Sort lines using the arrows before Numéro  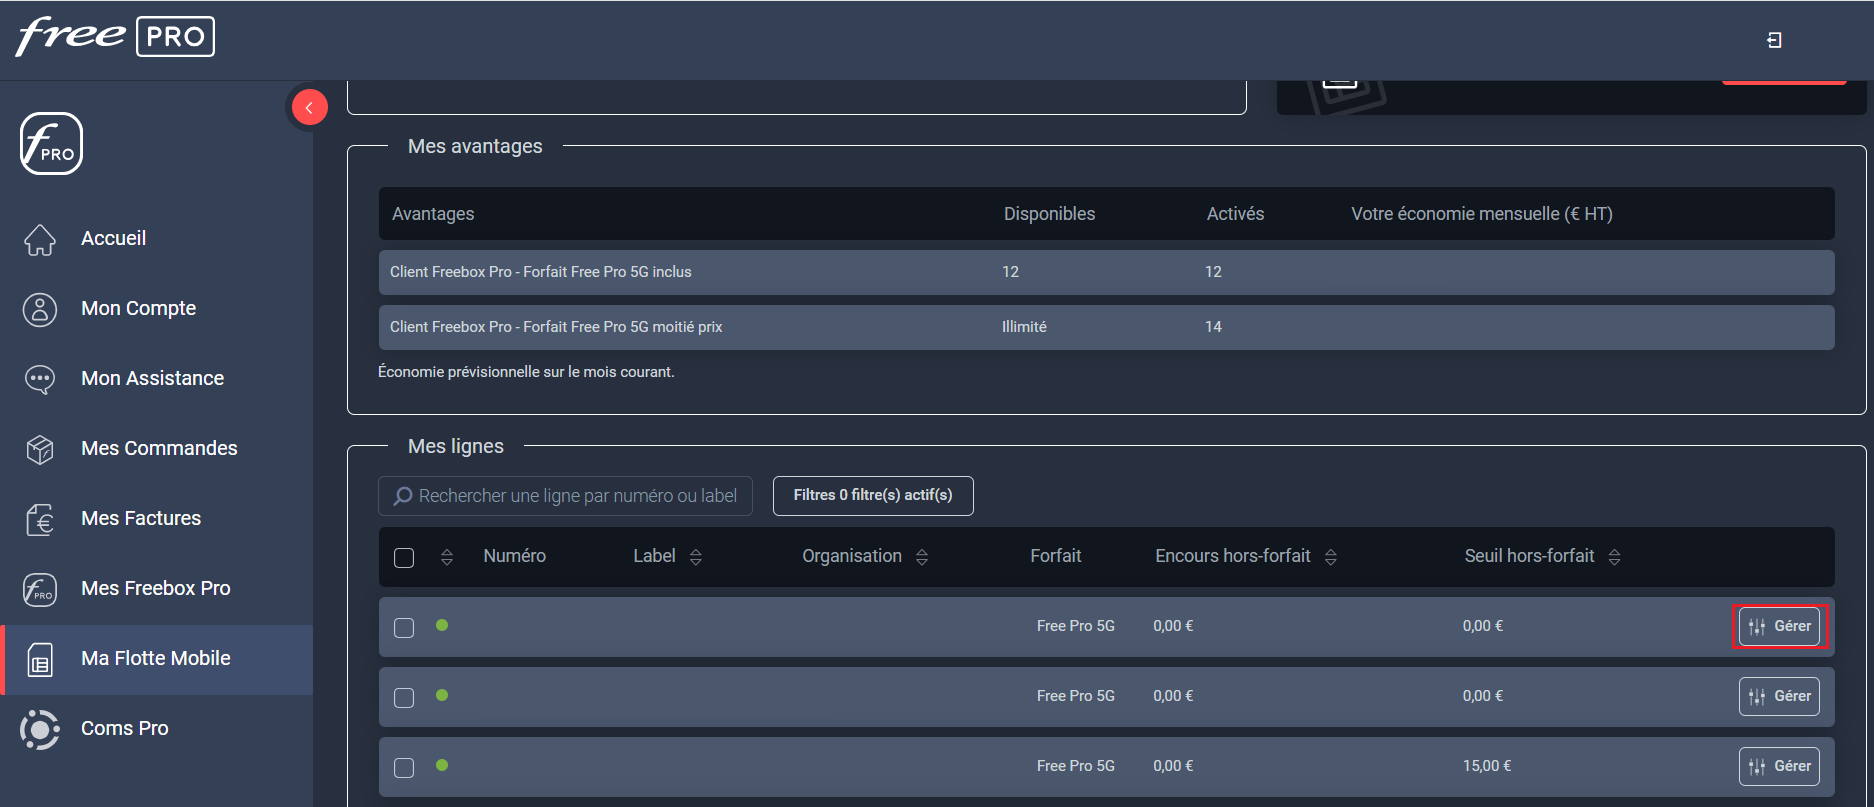coord(447,557)
